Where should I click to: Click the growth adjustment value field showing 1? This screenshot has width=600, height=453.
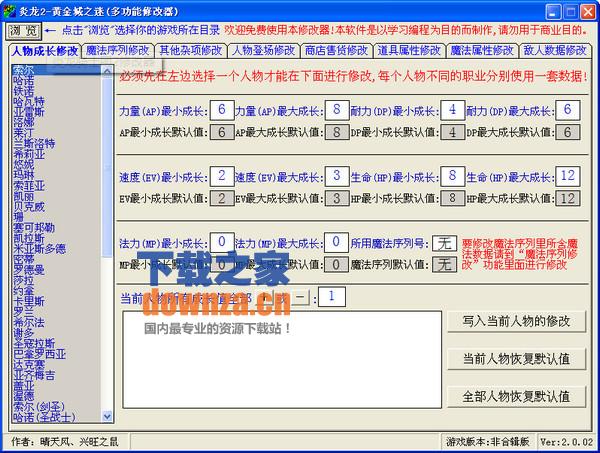click(331, 297)
